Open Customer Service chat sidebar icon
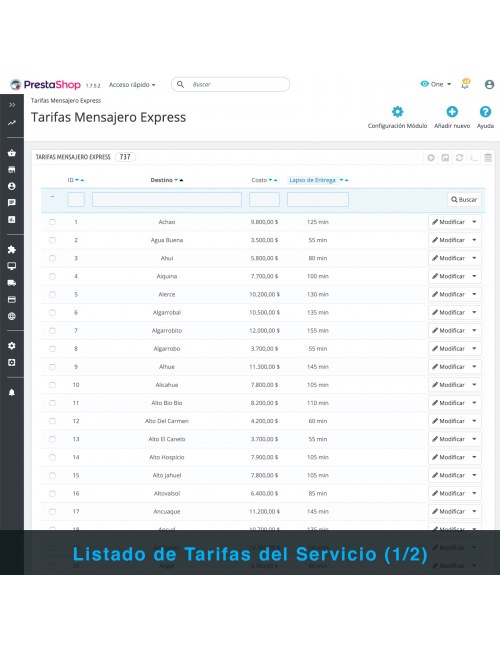Screen dimensions: 500x650 [x=12, y=203]
